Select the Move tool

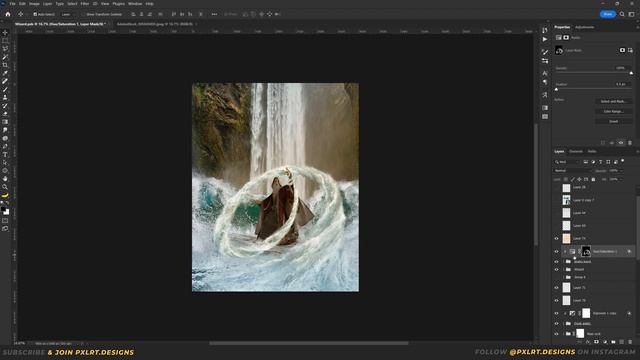5,32
